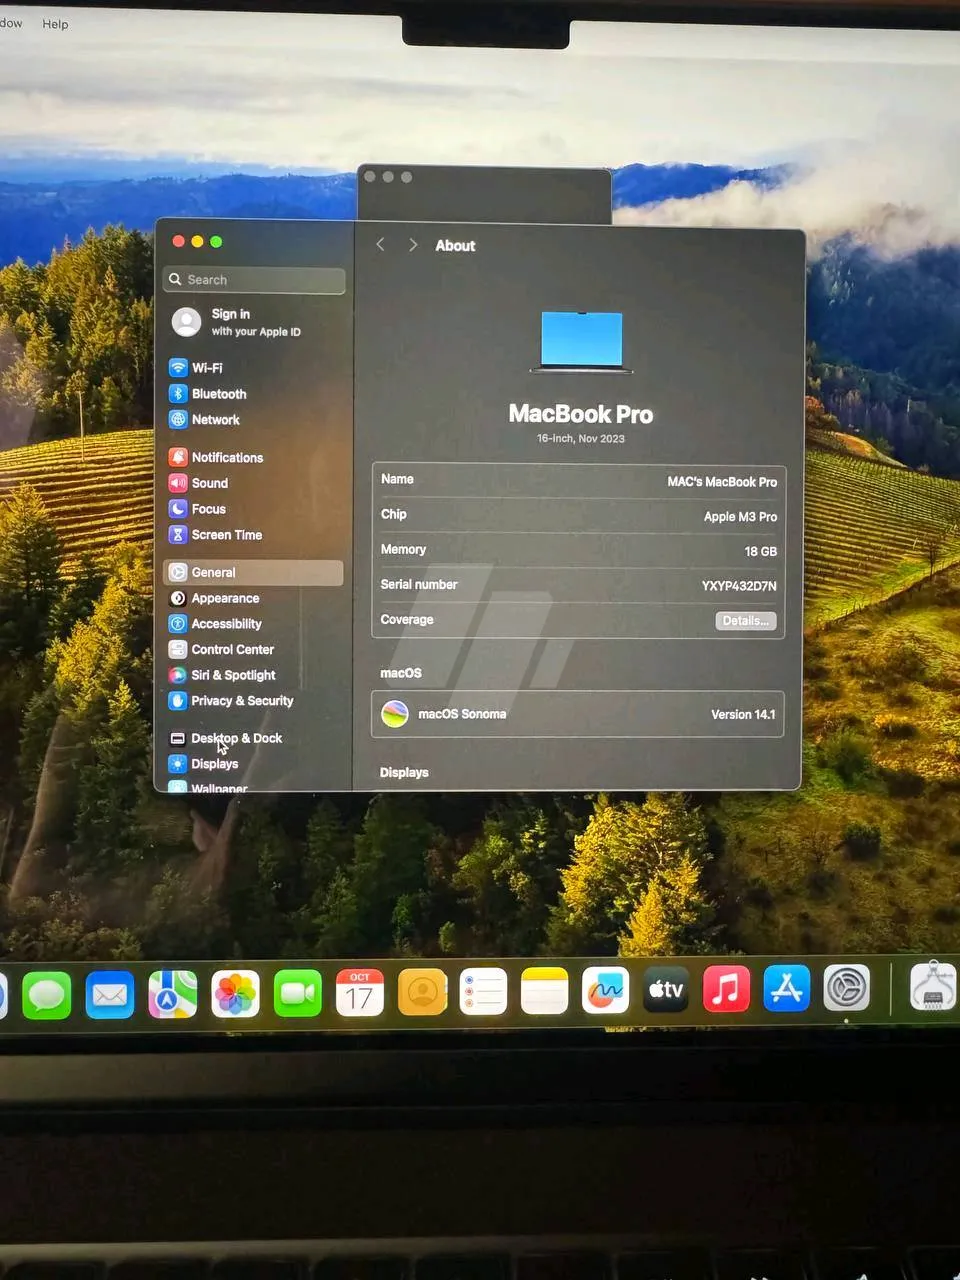Open Appearance settings
Viewport: 960px width, 1280px height.
tap(214, 598)
